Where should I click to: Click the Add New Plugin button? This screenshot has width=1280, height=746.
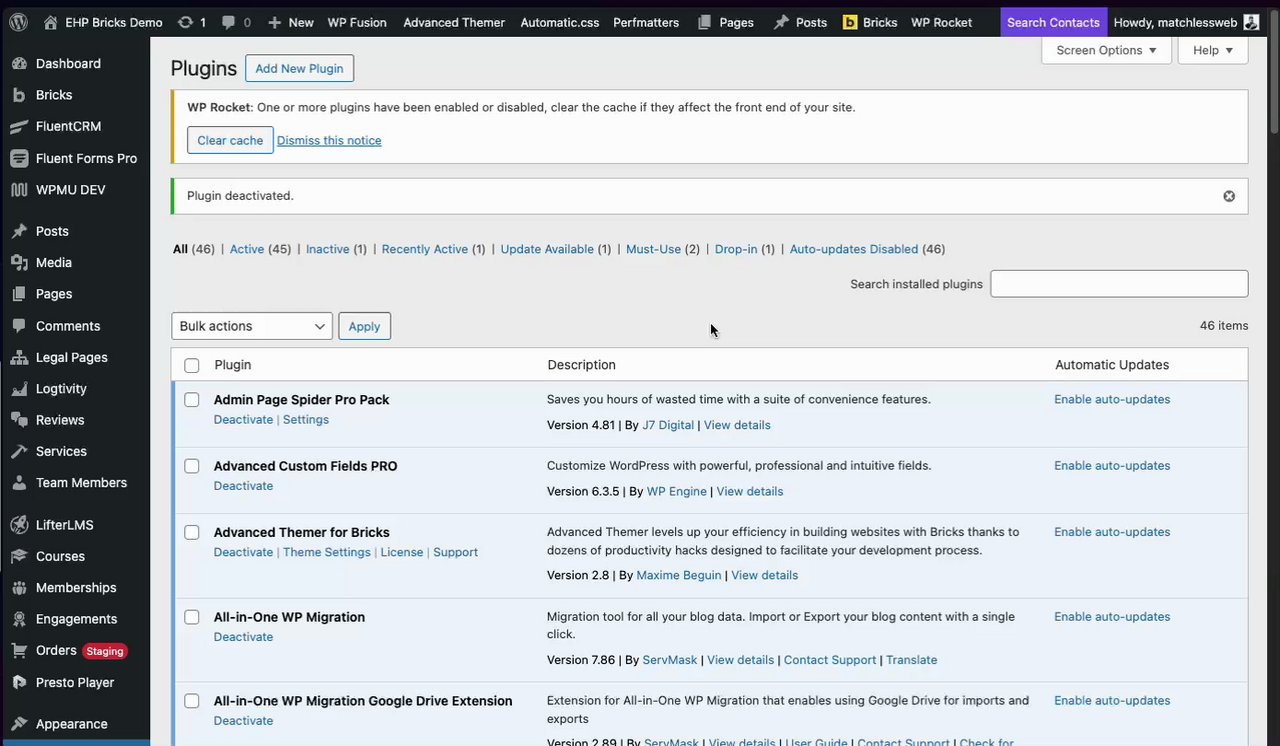tap(299, 69)
